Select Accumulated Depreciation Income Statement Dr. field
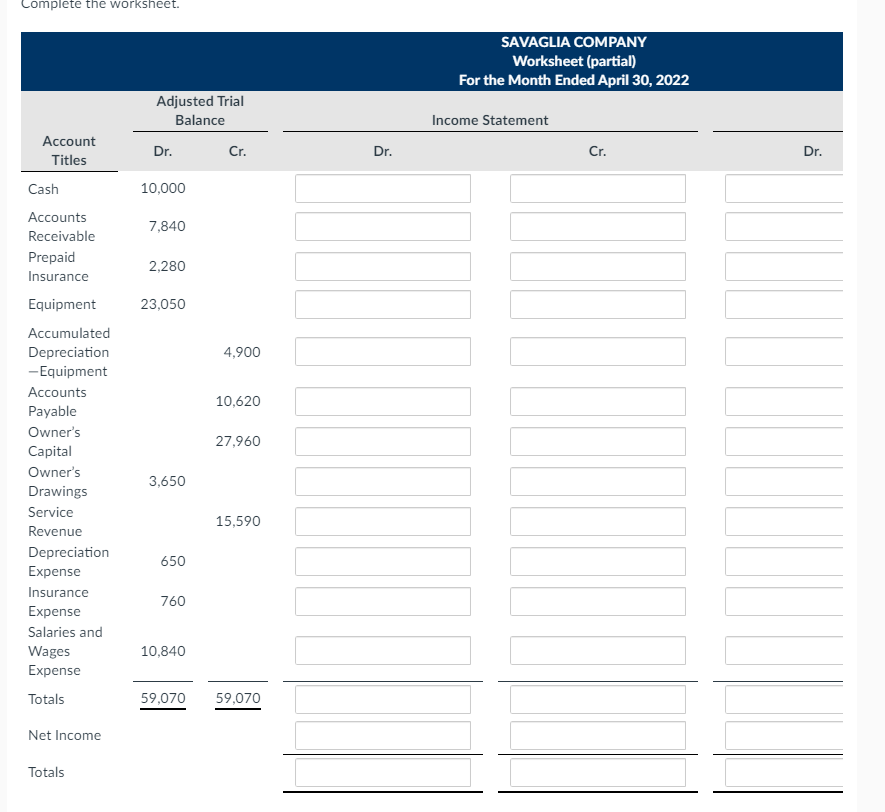 383,352
